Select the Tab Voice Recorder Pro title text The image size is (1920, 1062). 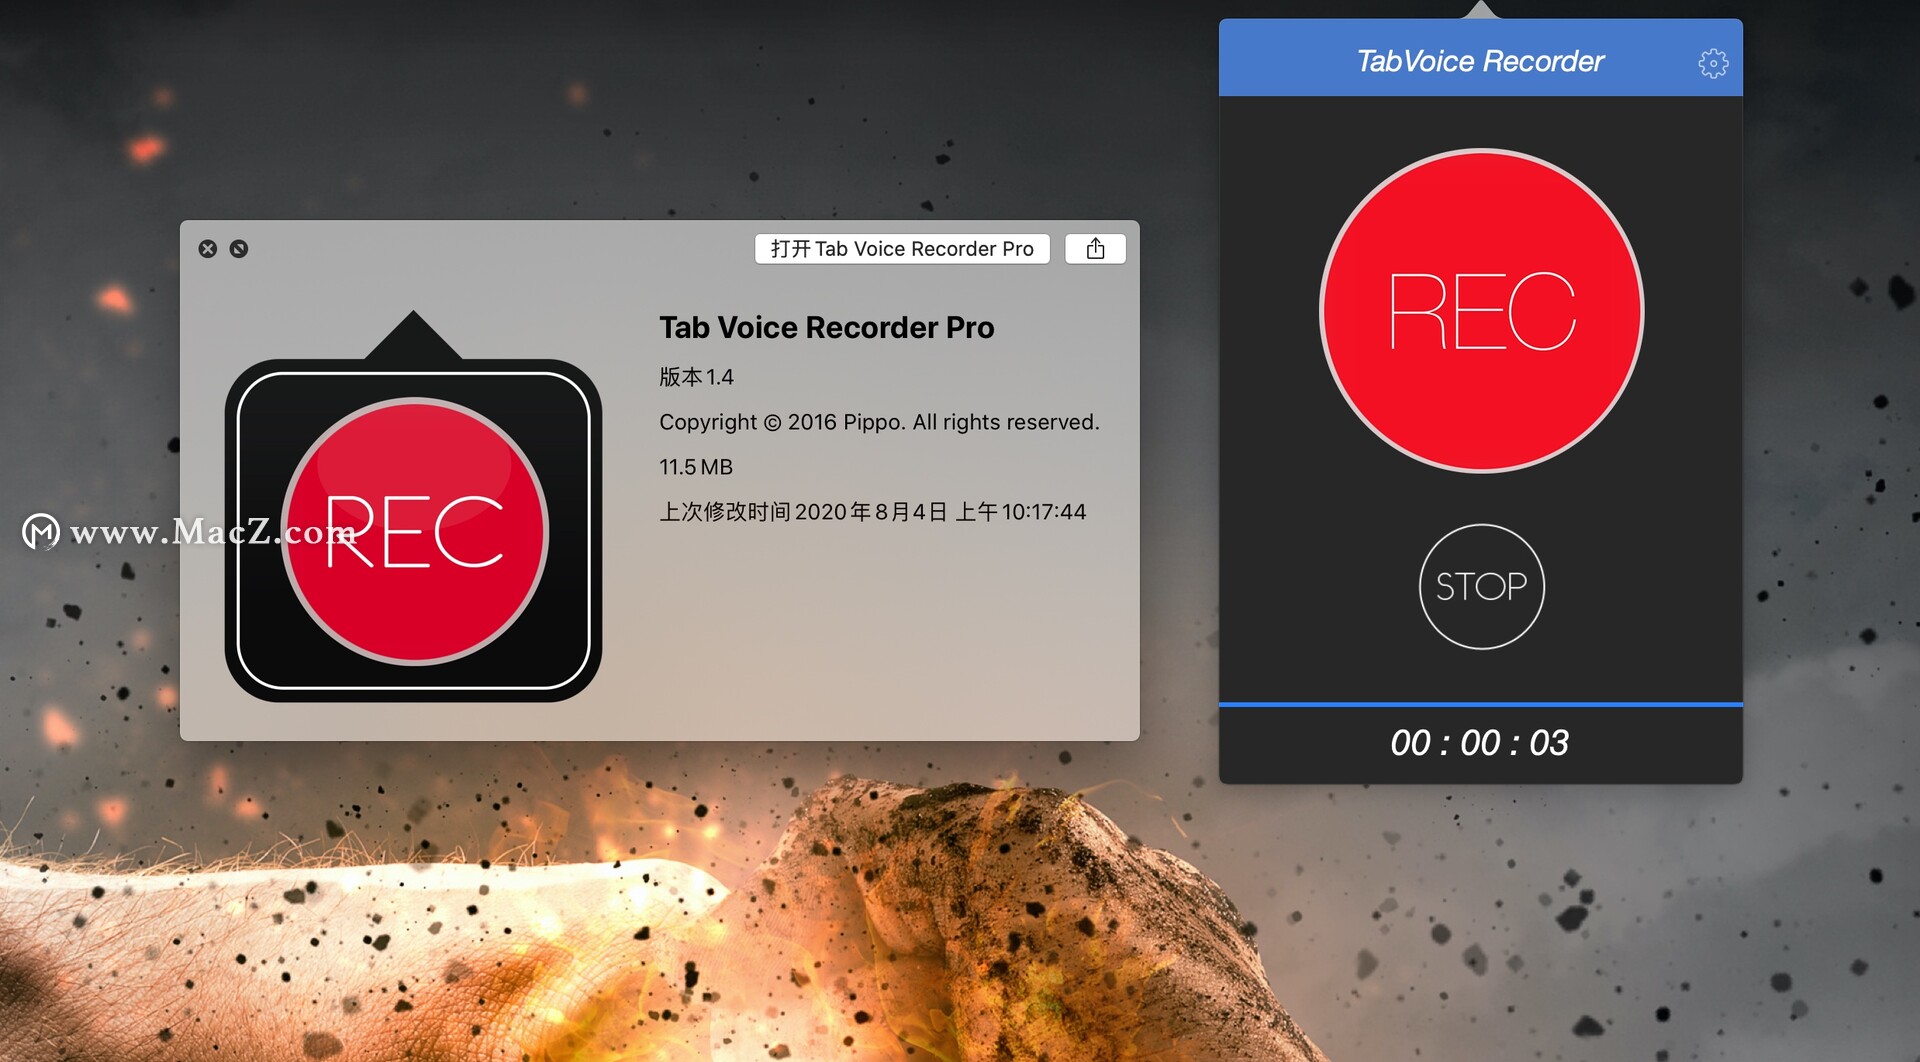826,328
